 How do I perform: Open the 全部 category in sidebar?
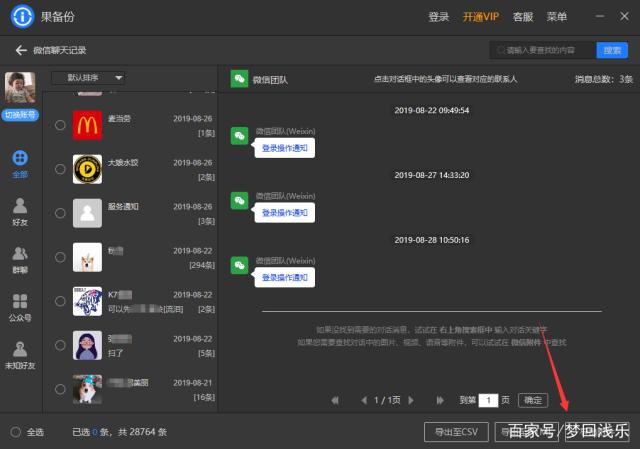19,164
